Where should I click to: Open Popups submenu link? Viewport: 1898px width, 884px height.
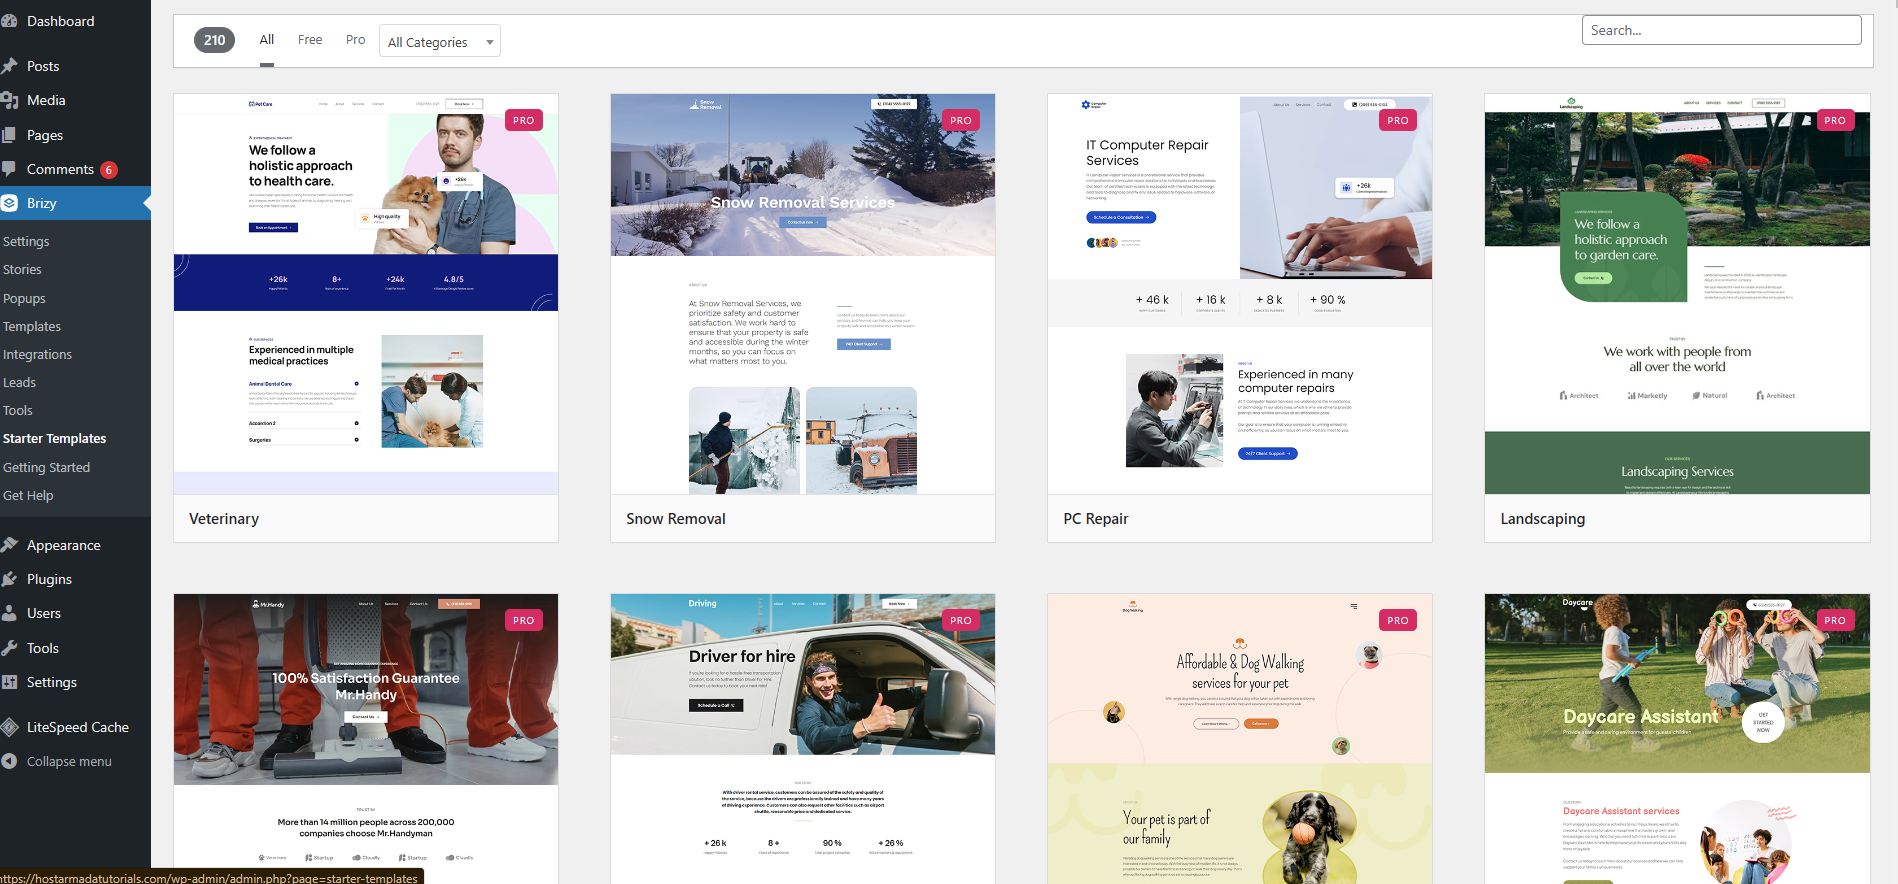(24, 299)
